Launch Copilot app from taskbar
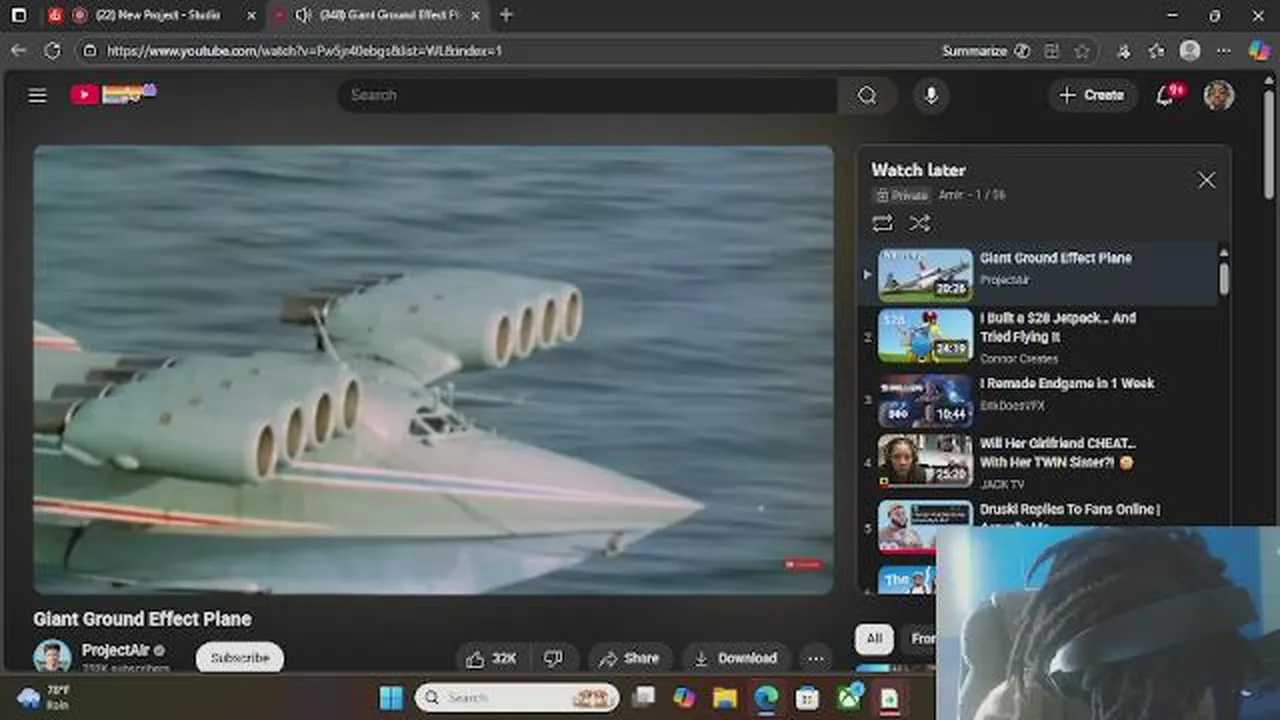Viewport: 1280px width, 720px height. click(684, 697)
